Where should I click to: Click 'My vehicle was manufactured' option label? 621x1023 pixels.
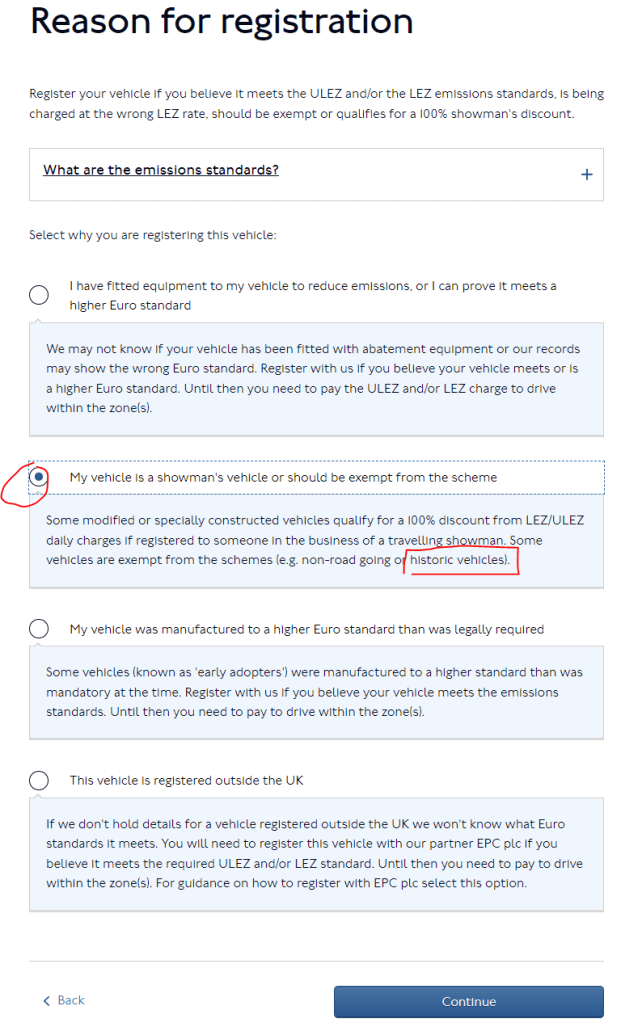tap(306, 629)
